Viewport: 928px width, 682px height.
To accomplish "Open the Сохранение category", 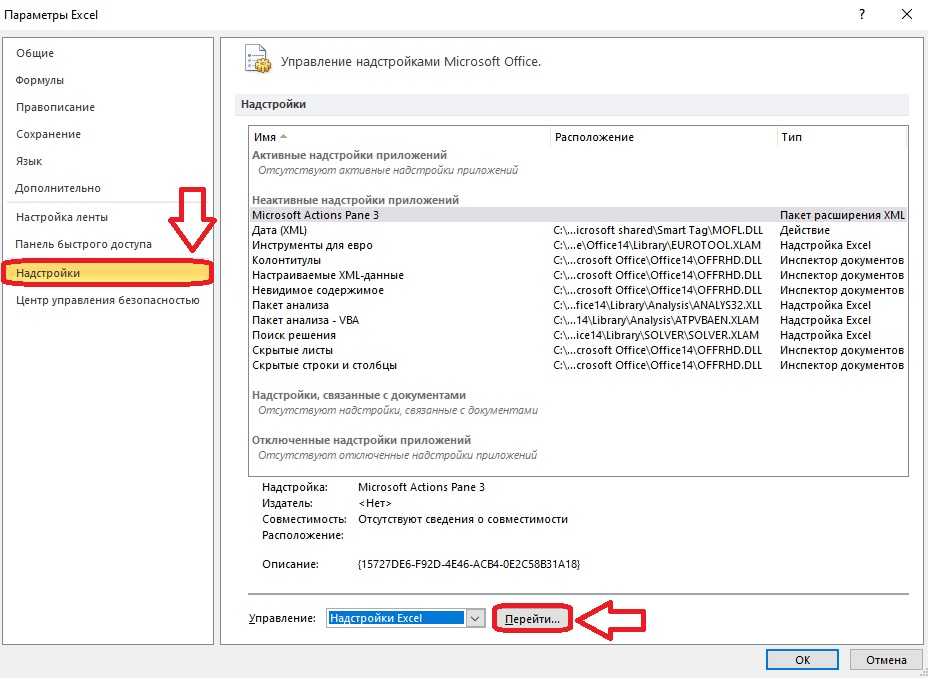I will 48,134.
